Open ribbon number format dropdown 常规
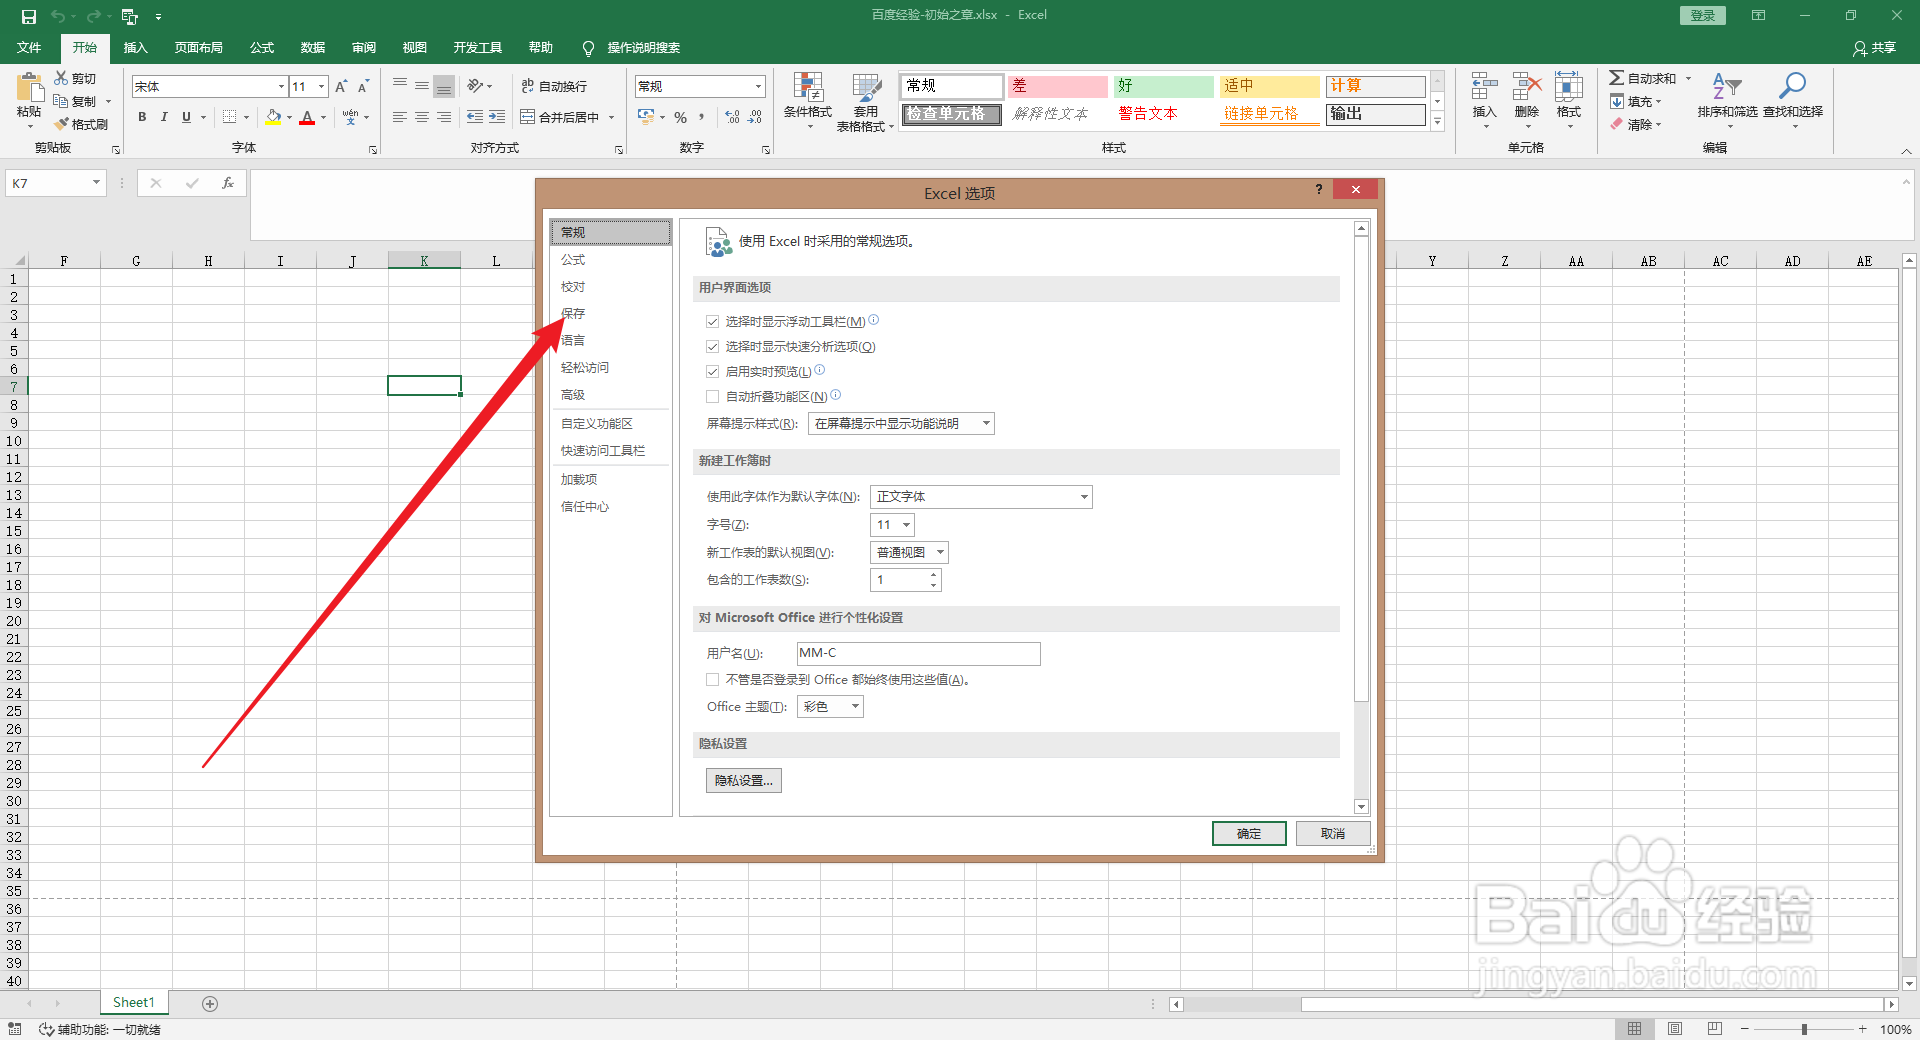This screenshot has height=1040, width=1920. point(758,87)
